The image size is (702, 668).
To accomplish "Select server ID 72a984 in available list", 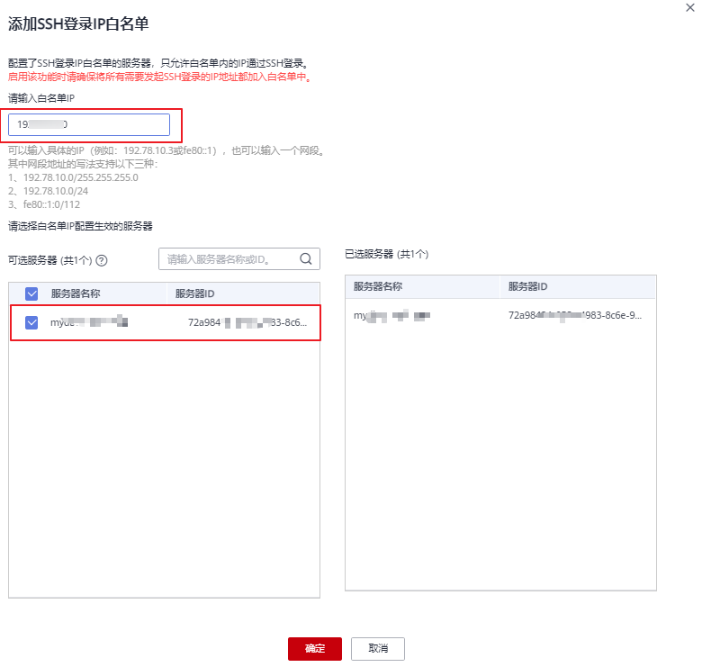I will 247,322.
